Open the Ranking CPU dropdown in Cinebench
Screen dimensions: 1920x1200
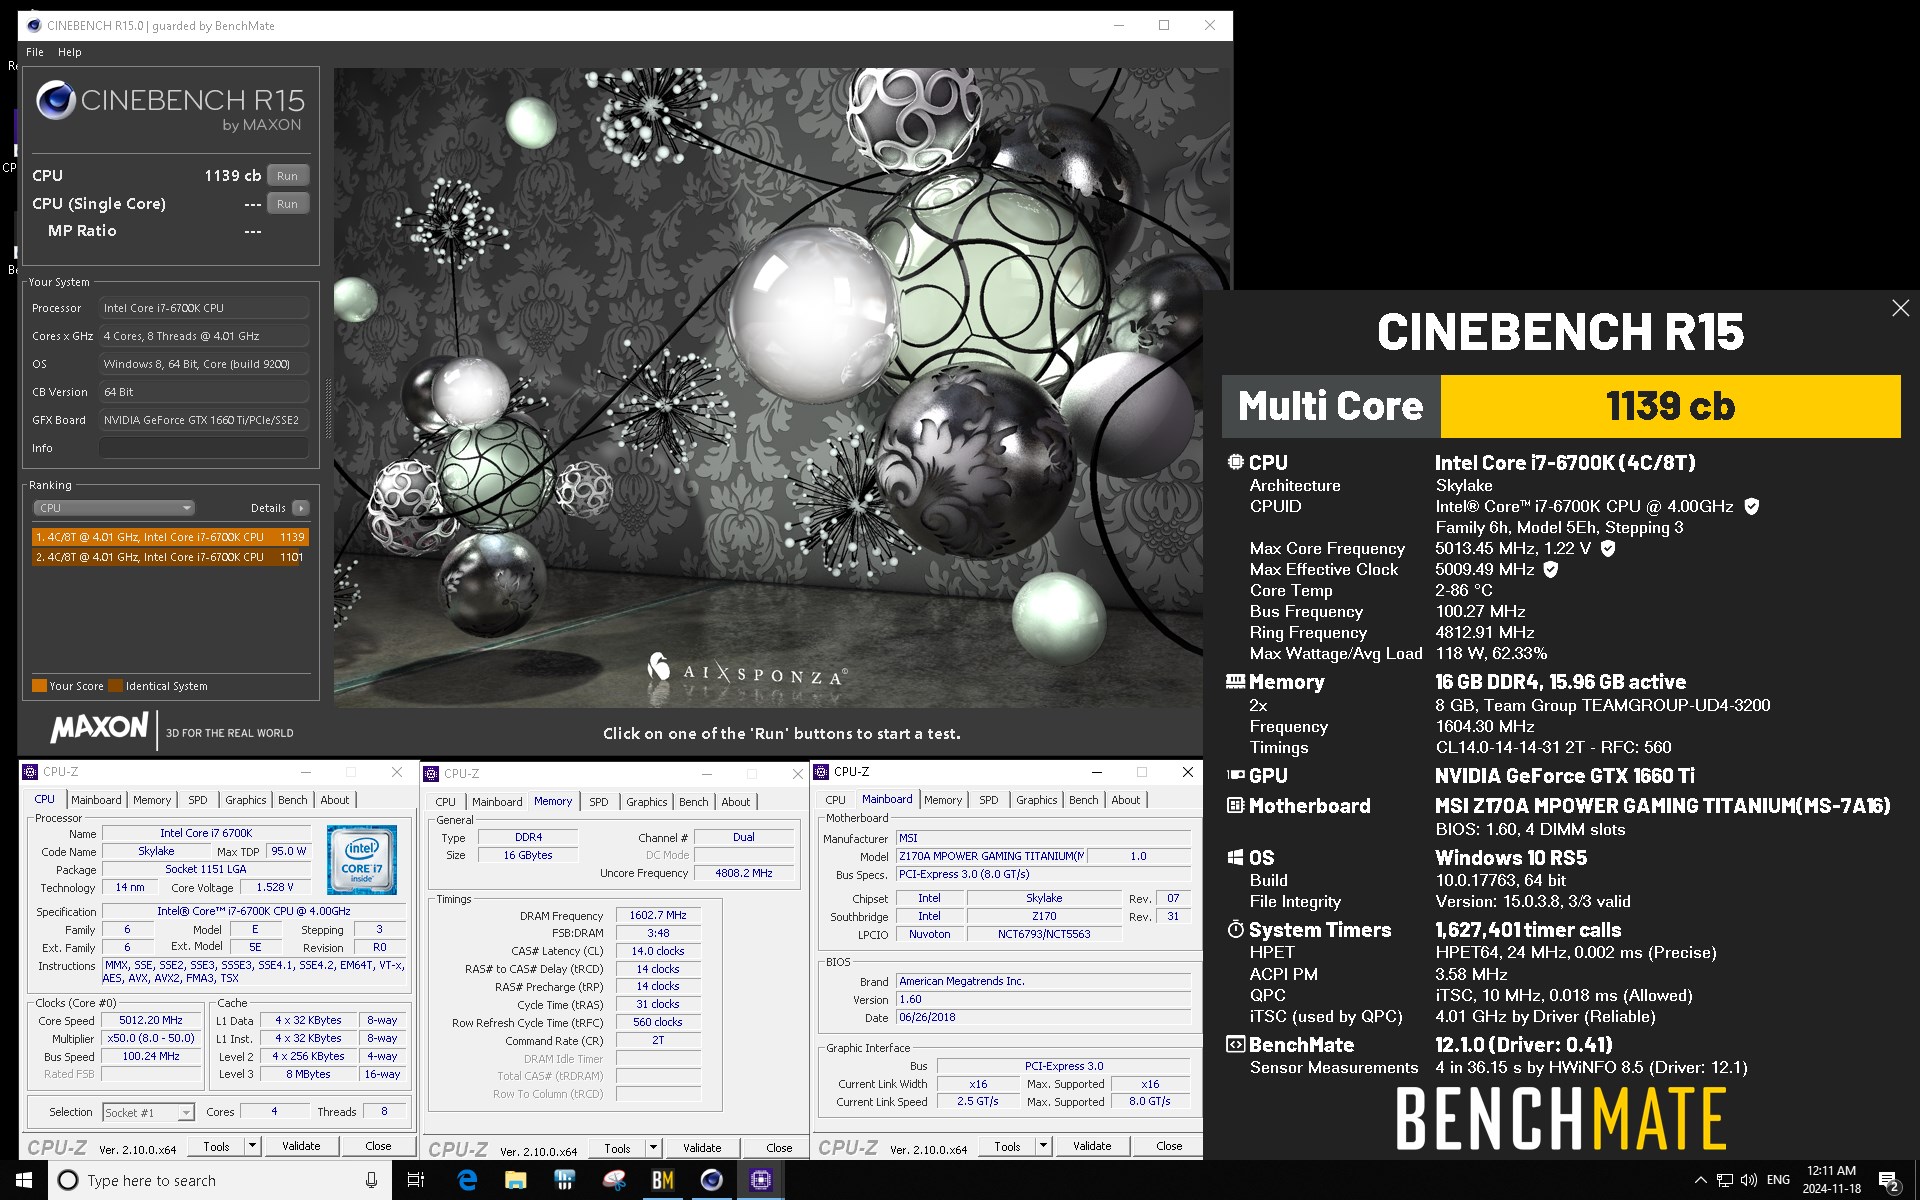coord(114,508)
